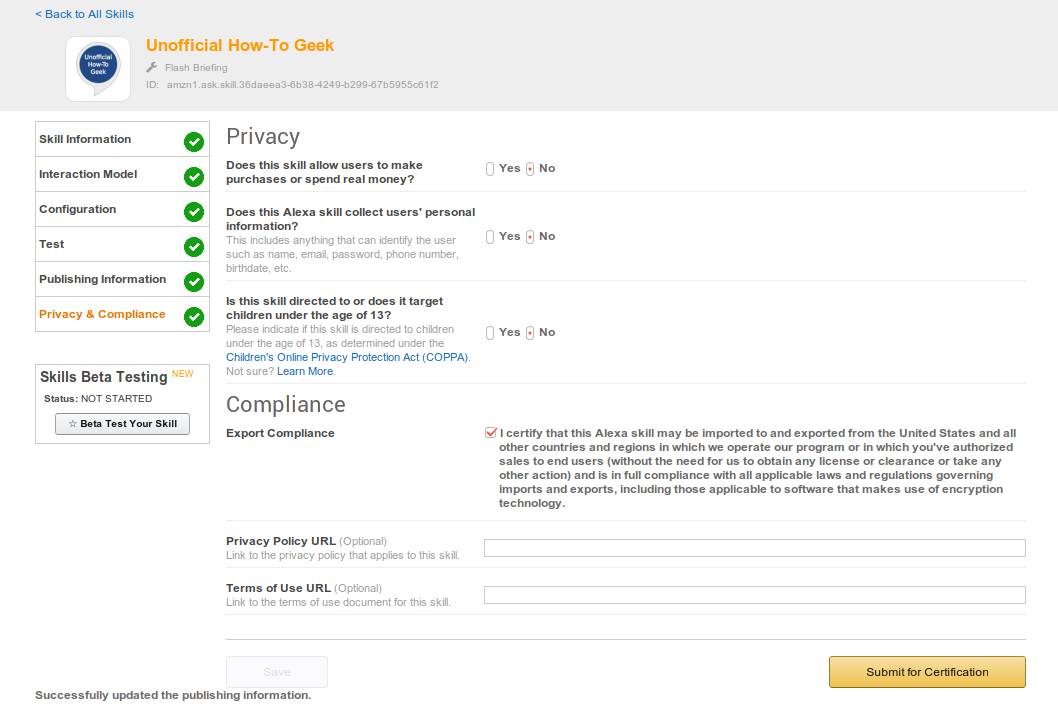
Task: Go back to All Skills
Action: [84, 14]
